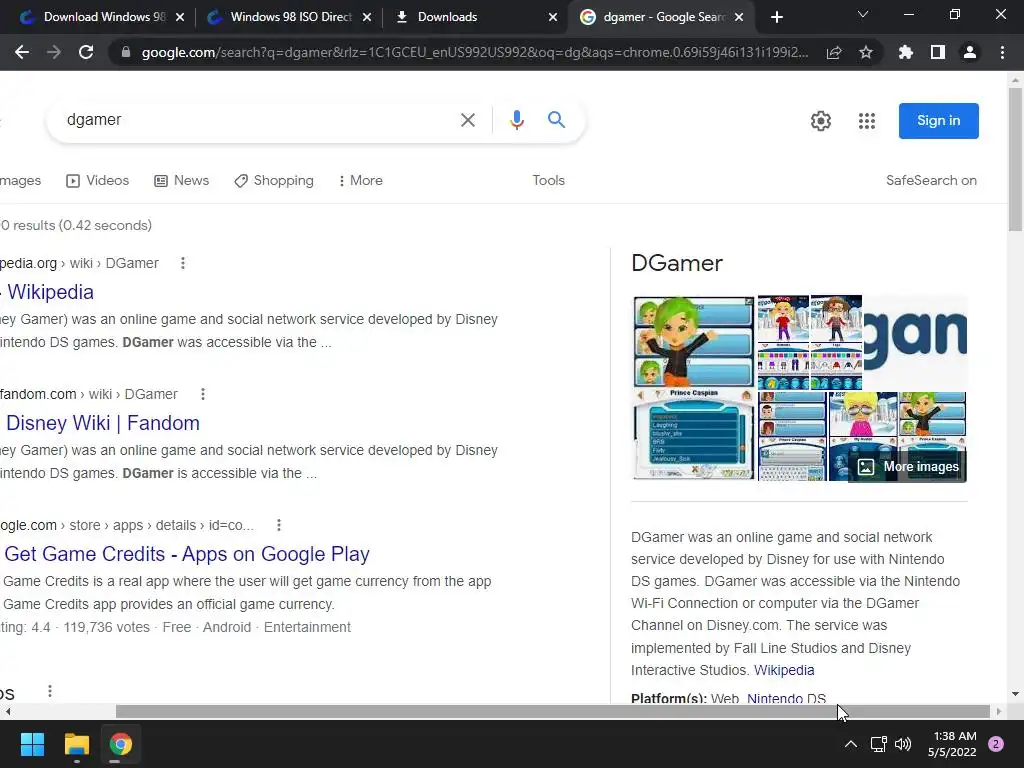
Task: Submit the search with the magnifier icon
Action: coord(556,120)
